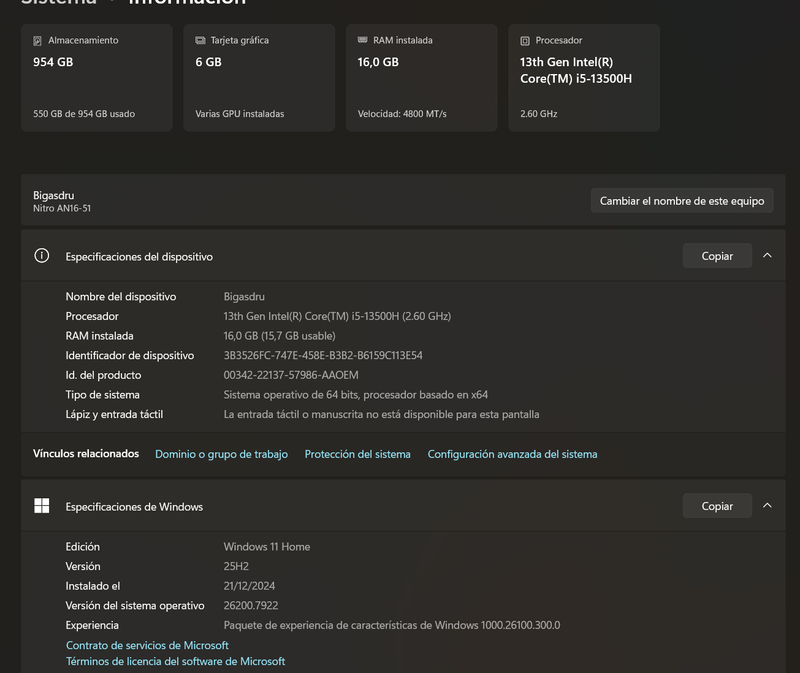Open the Procesador i5-13500H card
Image resolution: width=800 pixels, height=673 pixels.
coord(584,78)
